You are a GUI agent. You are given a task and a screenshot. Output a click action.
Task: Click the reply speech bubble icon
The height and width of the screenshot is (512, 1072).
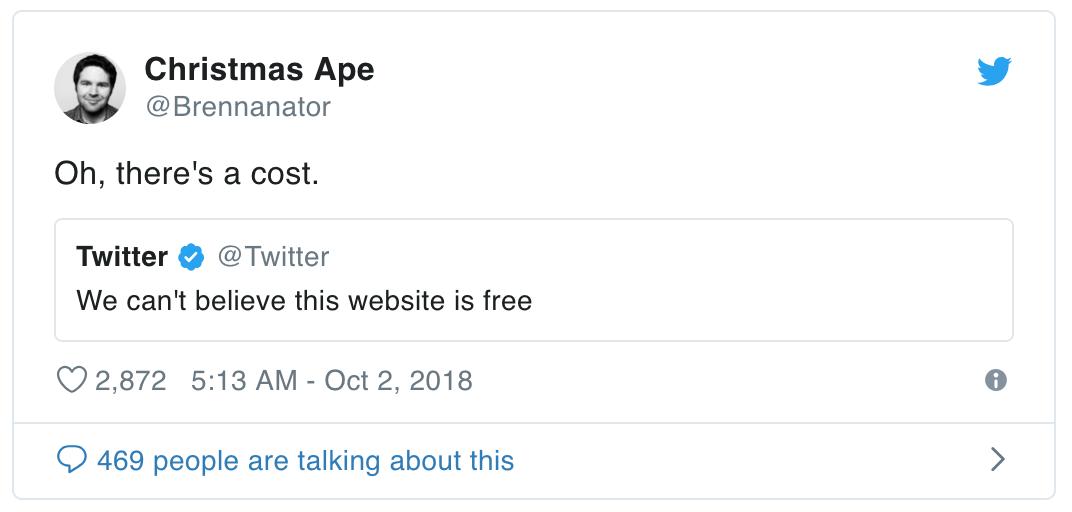pyautogui.click(x=71, y=460)
